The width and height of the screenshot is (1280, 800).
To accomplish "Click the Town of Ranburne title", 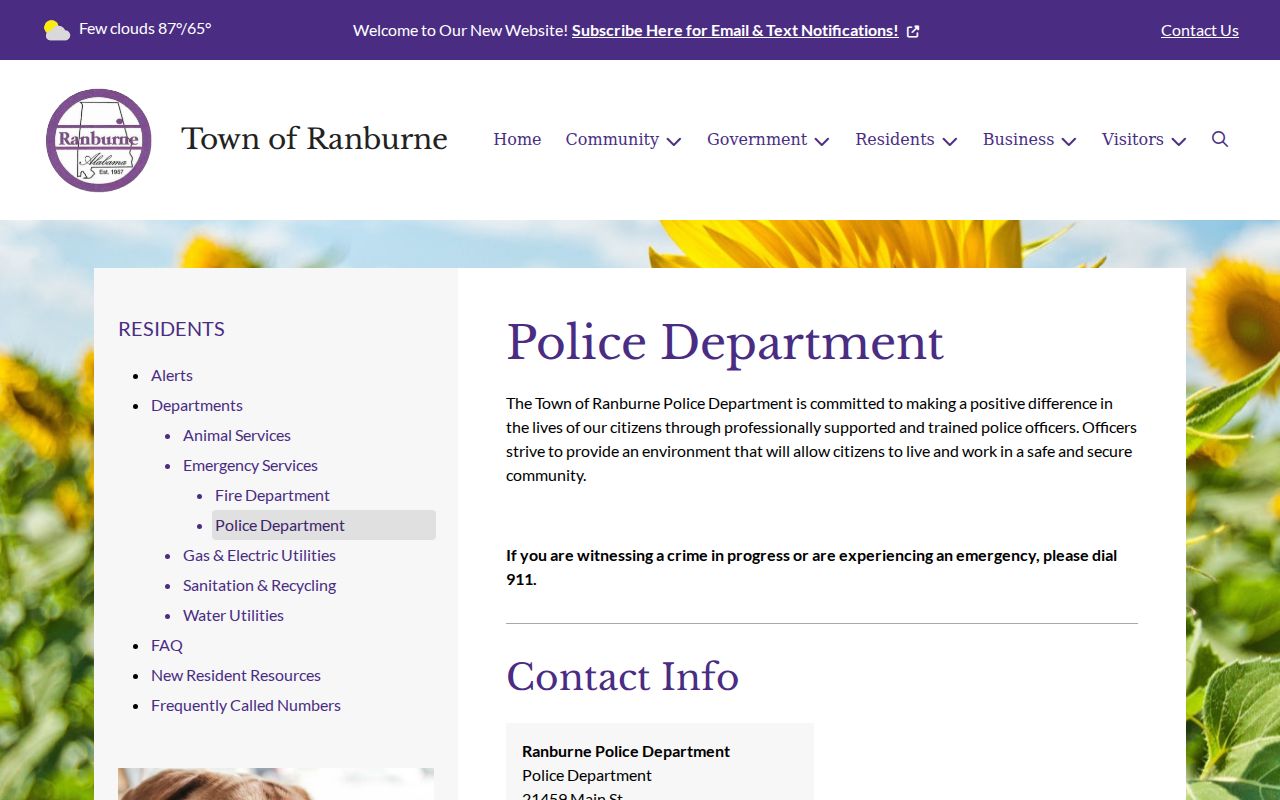I will tap(315, 139).
